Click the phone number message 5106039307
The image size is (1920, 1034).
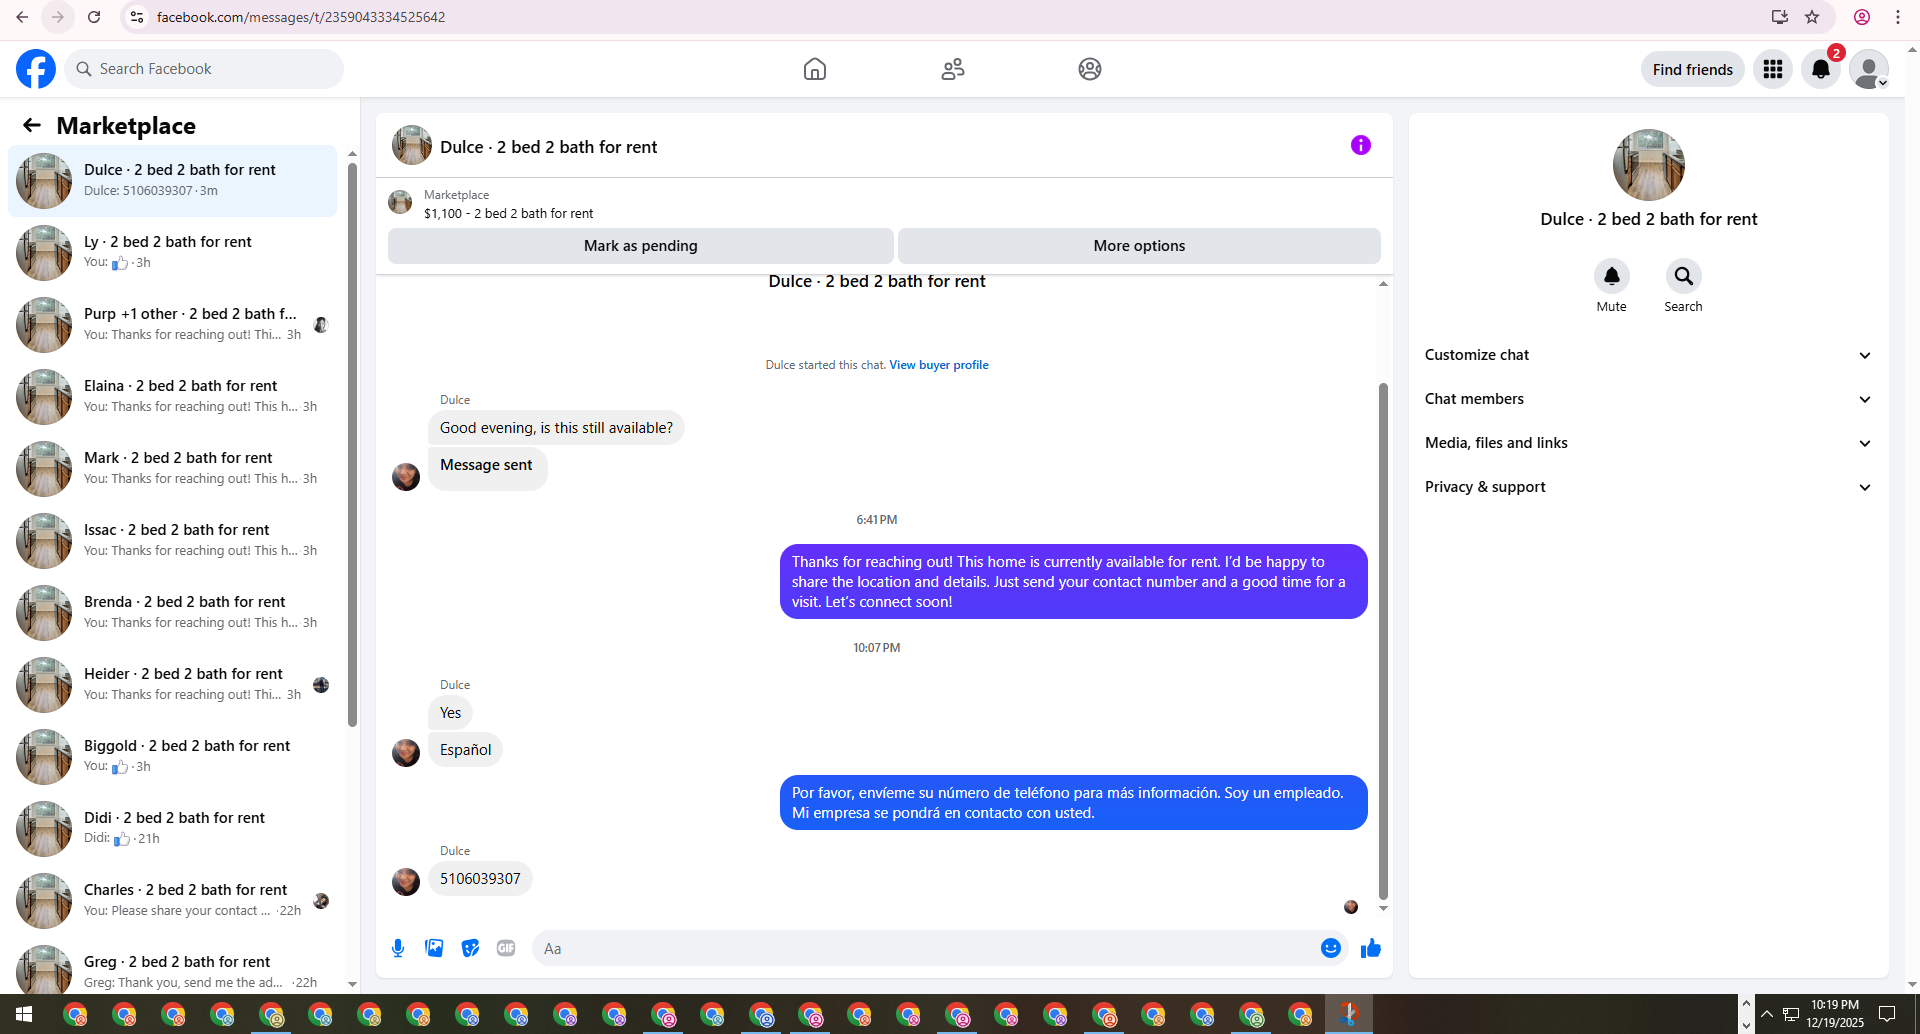click(480, 879)
